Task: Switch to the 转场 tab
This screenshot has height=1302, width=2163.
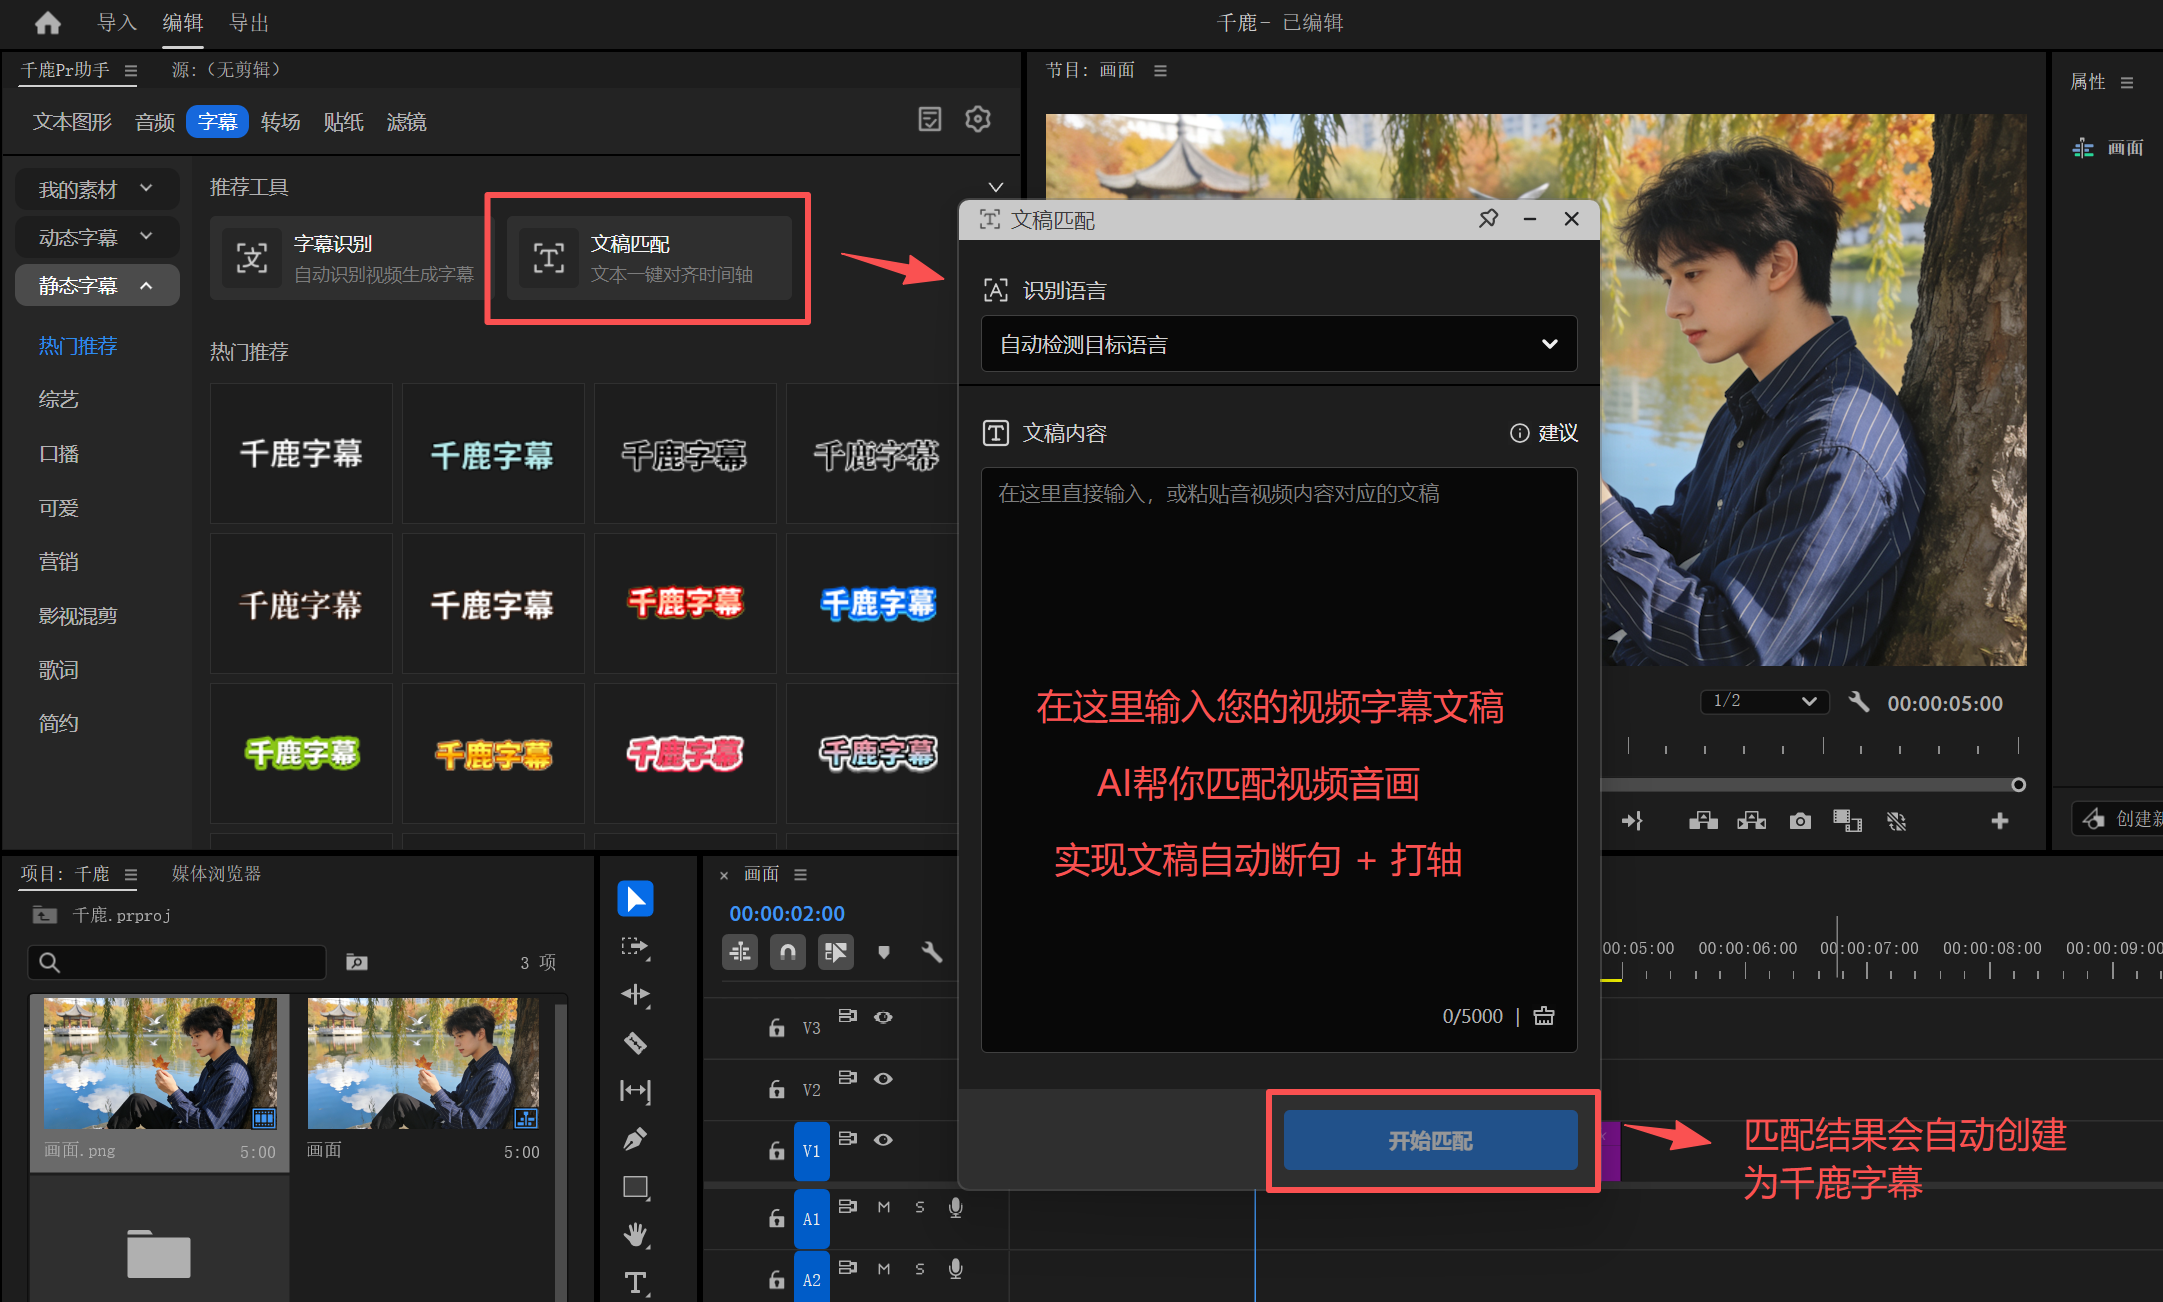Action: 280,122
